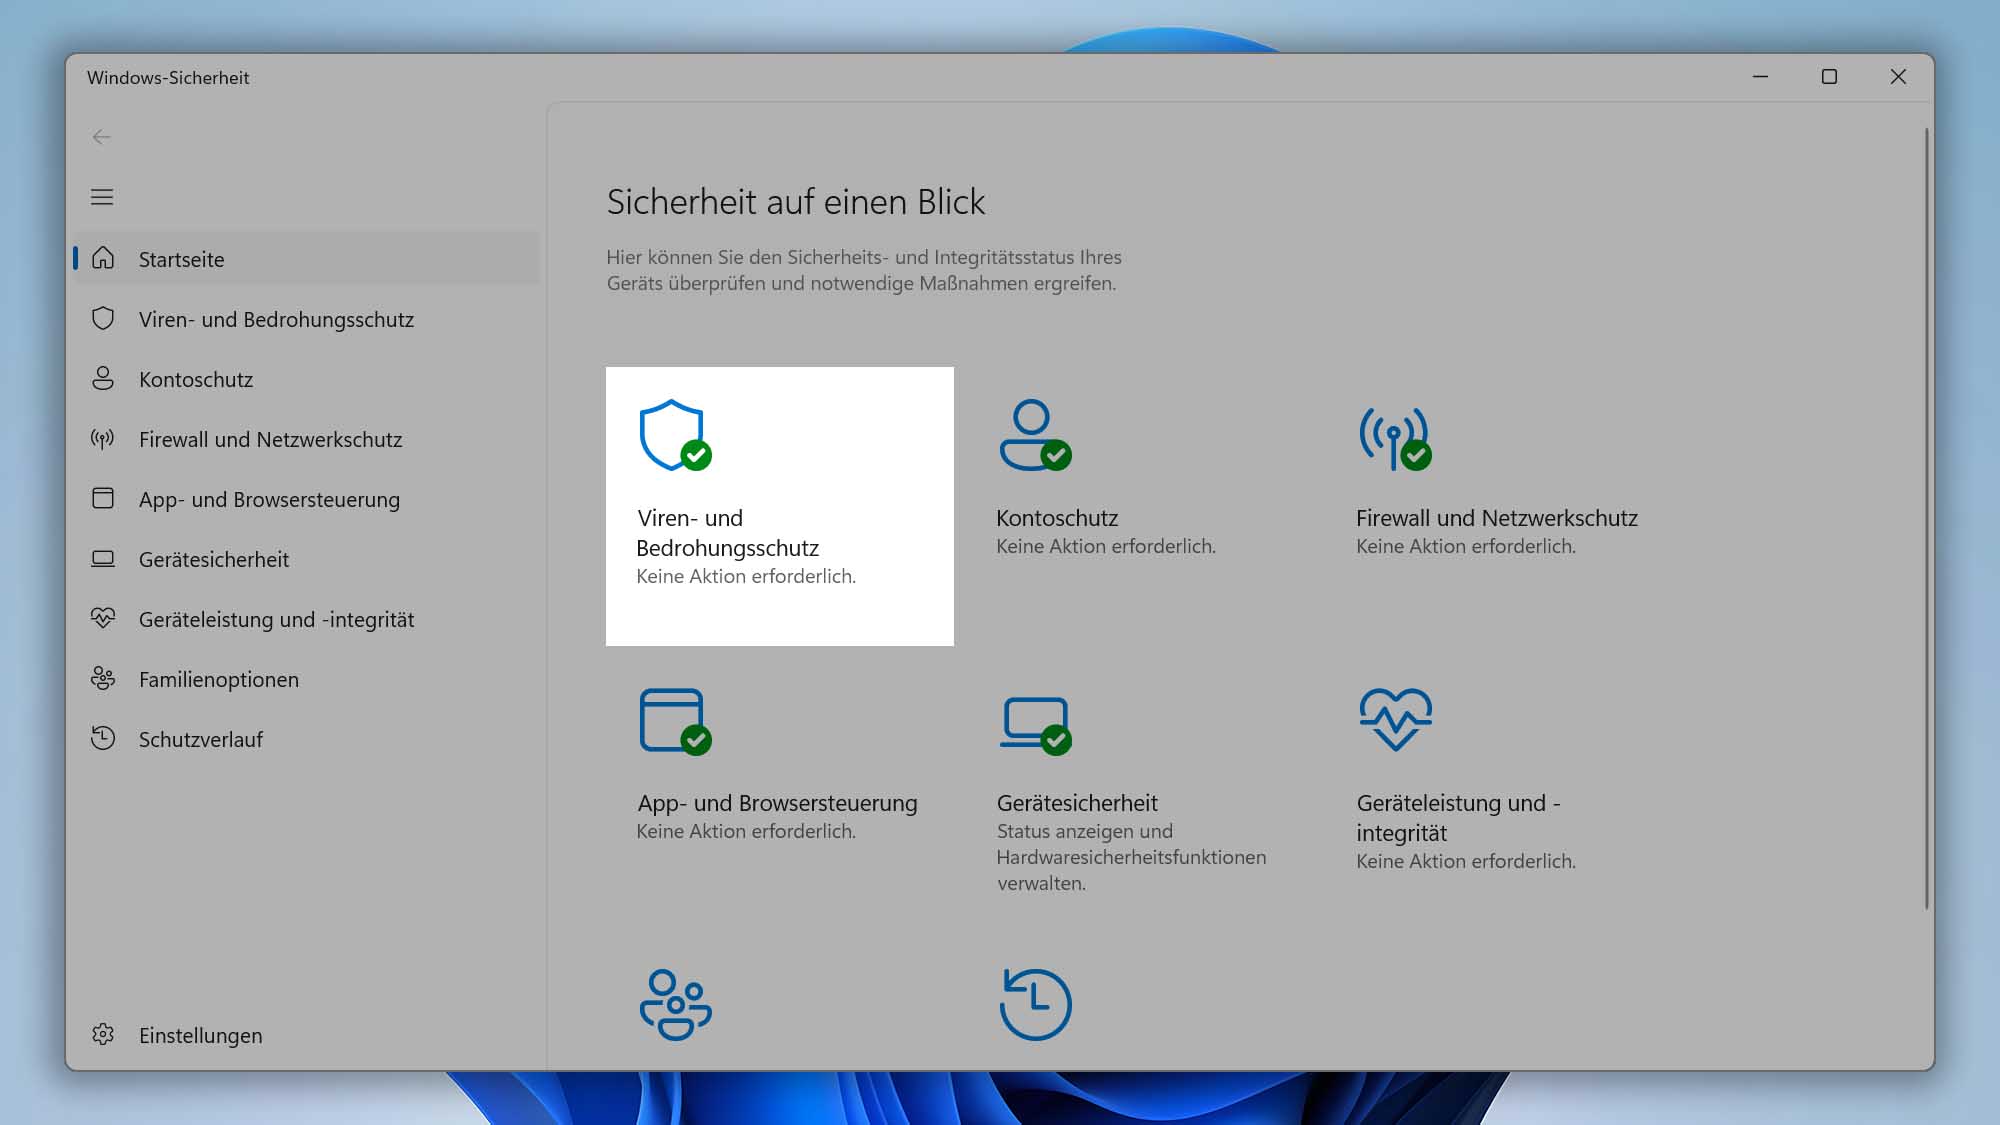Click the large shield icon on Viren- und Bedrohungsschutz tile

[675, 435]
